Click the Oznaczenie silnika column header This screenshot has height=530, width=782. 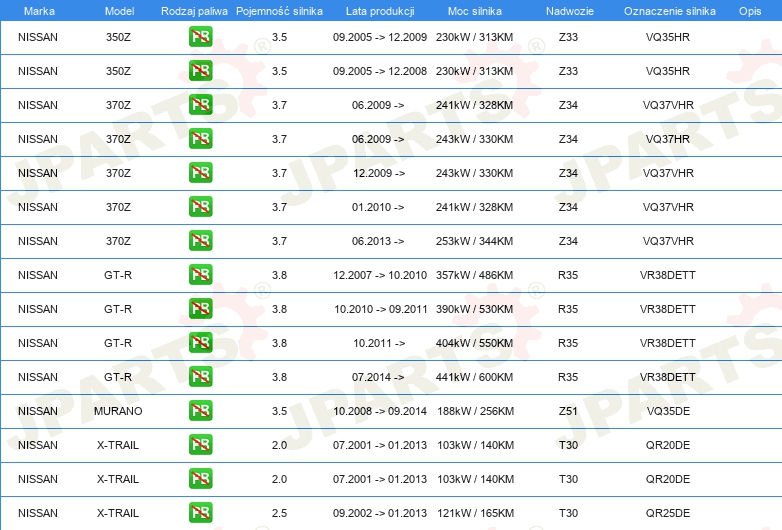coord(670,11)
